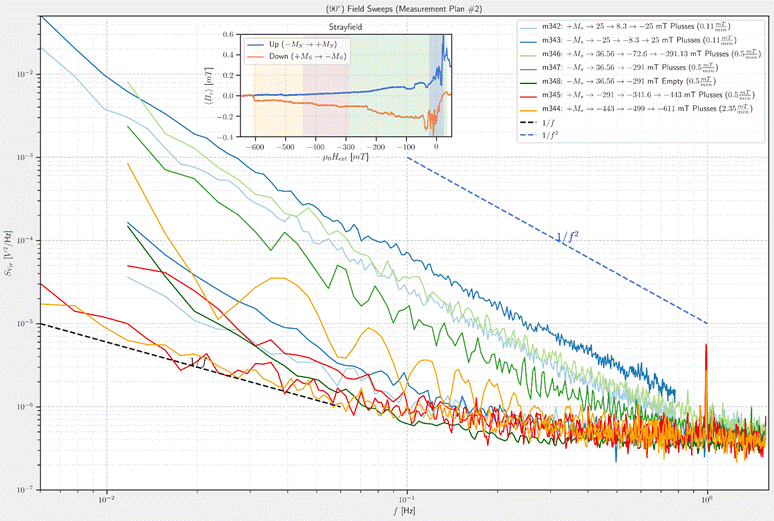Click the red spike peak at 1 Hz
The height and width of the screenshot is (521, 774).
click(x=707, y=347)
